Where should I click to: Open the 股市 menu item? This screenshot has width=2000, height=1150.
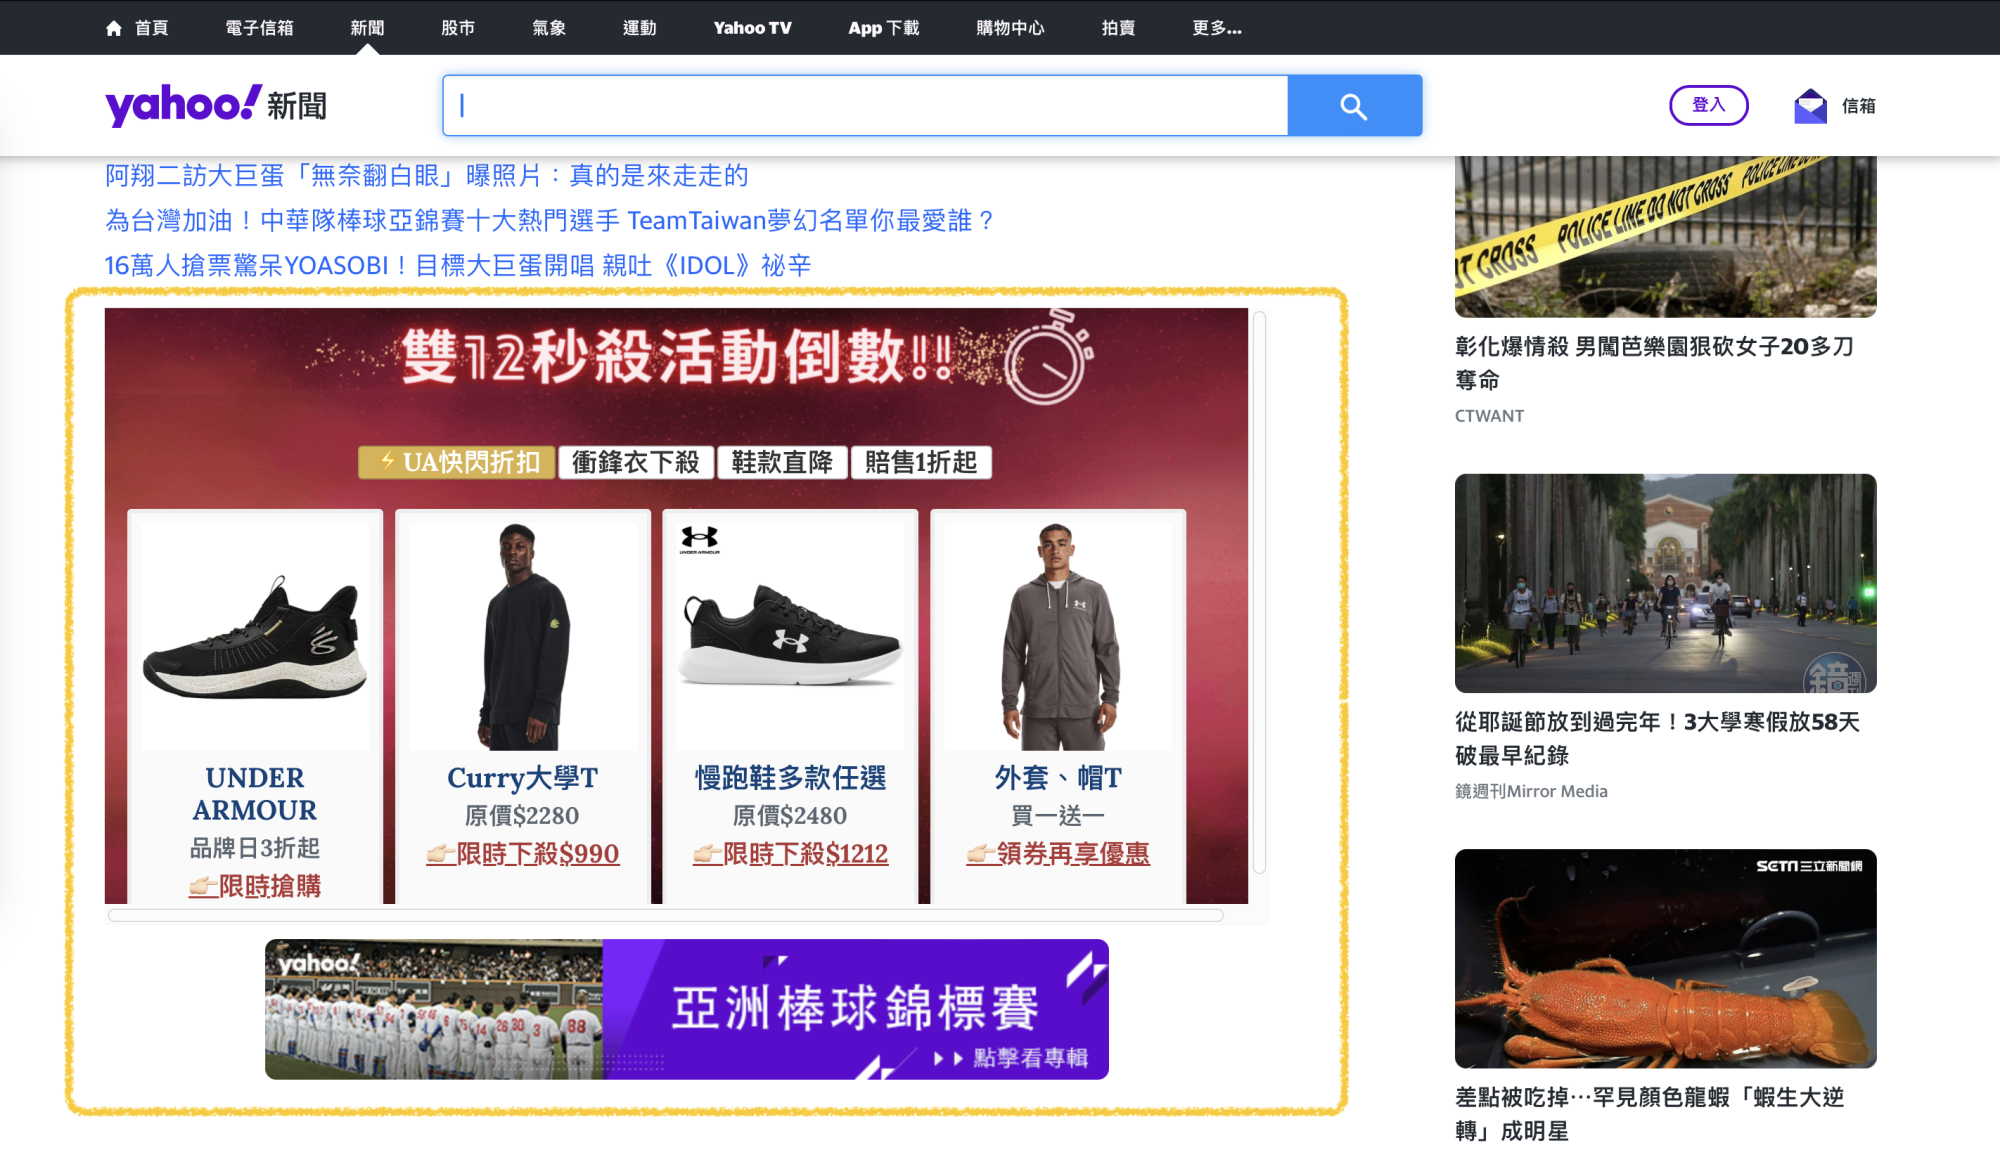pyautogui.click(x=457, y=27)
